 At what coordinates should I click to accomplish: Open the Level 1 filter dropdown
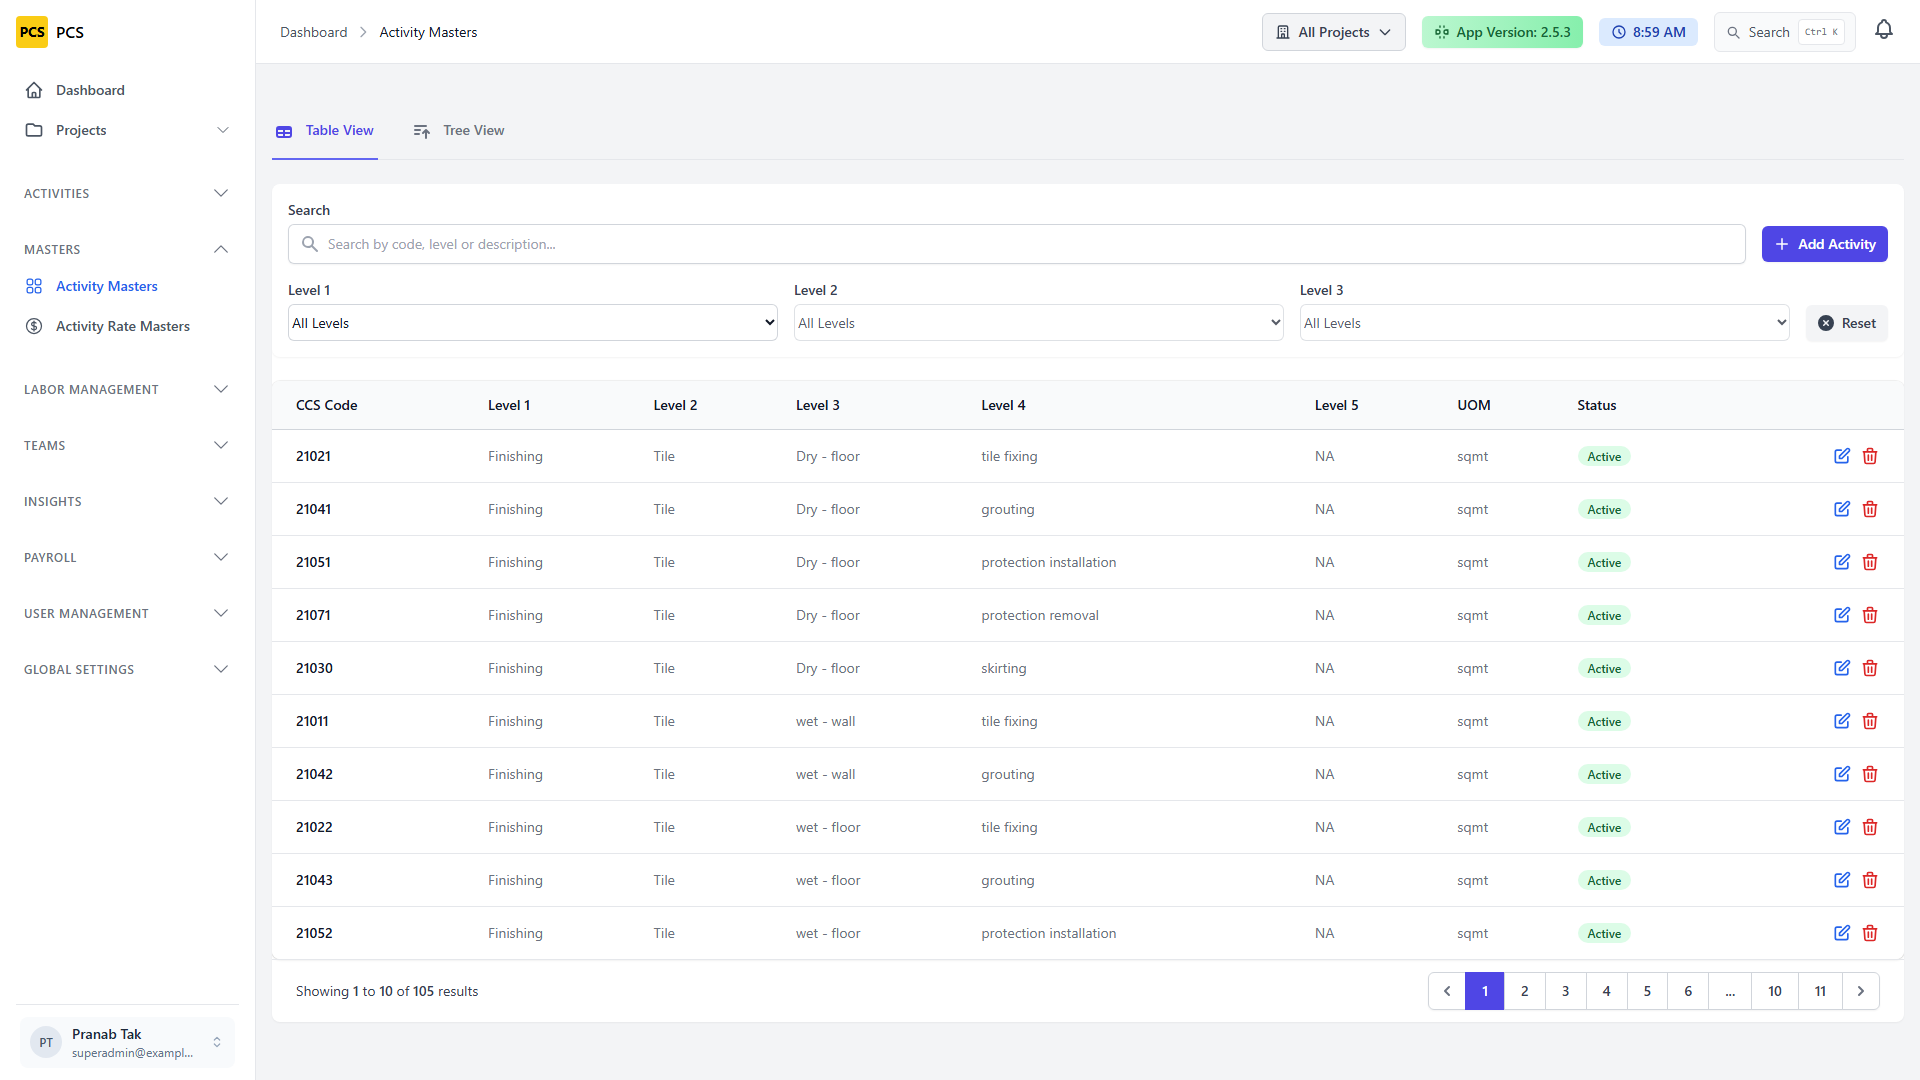click(533, 323)
